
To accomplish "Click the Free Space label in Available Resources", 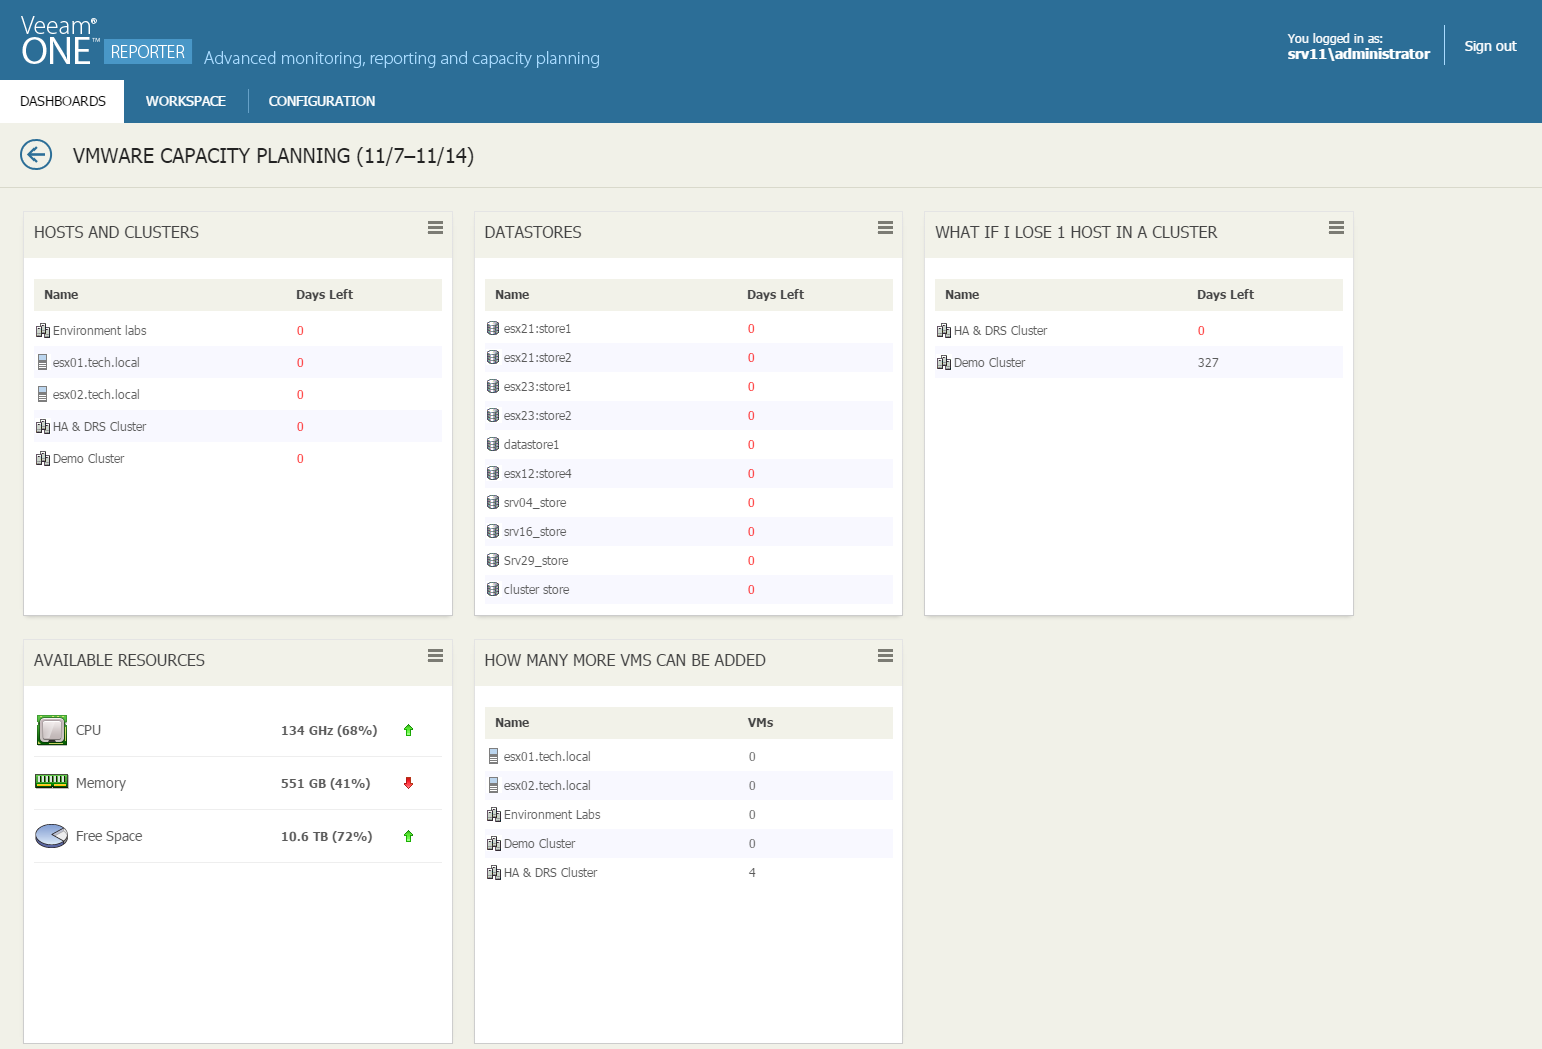I will tap(109, 836).
